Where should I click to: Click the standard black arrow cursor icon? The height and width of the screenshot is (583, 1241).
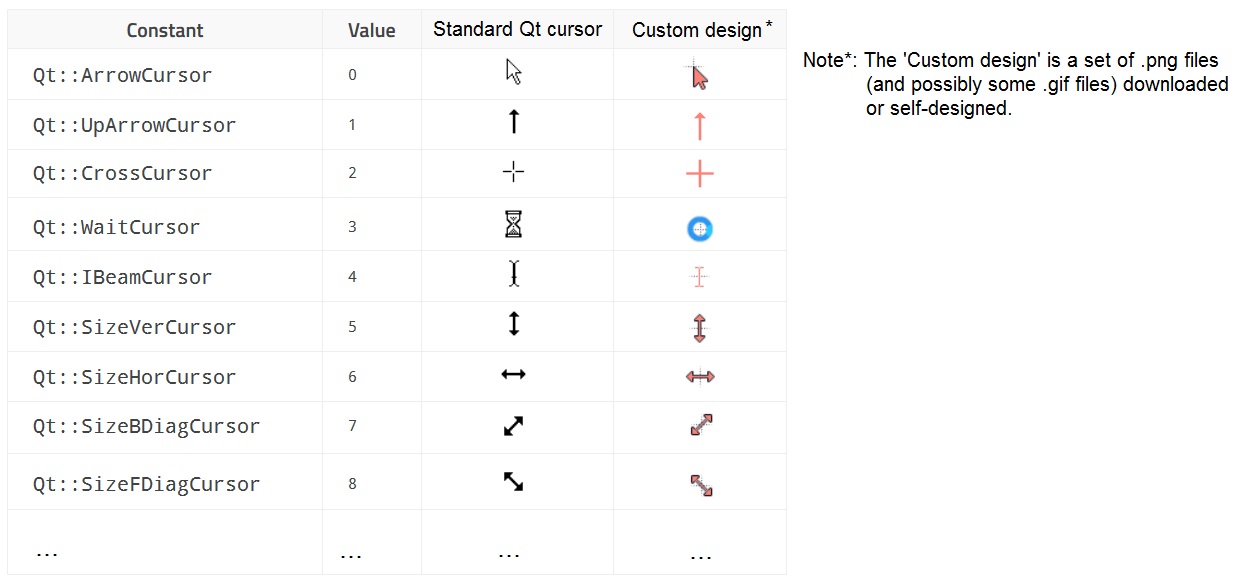point(514,72)
